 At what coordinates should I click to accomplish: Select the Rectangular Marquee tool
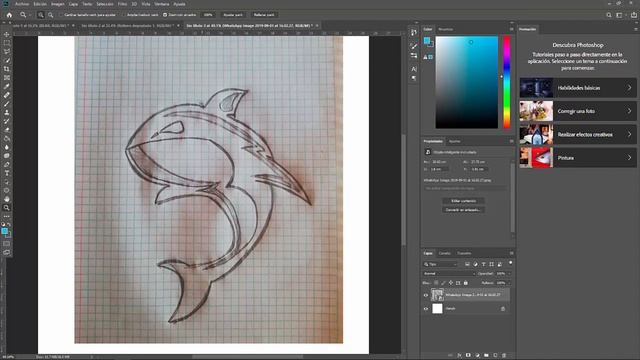pyautogui.click(x=7, y=43)
